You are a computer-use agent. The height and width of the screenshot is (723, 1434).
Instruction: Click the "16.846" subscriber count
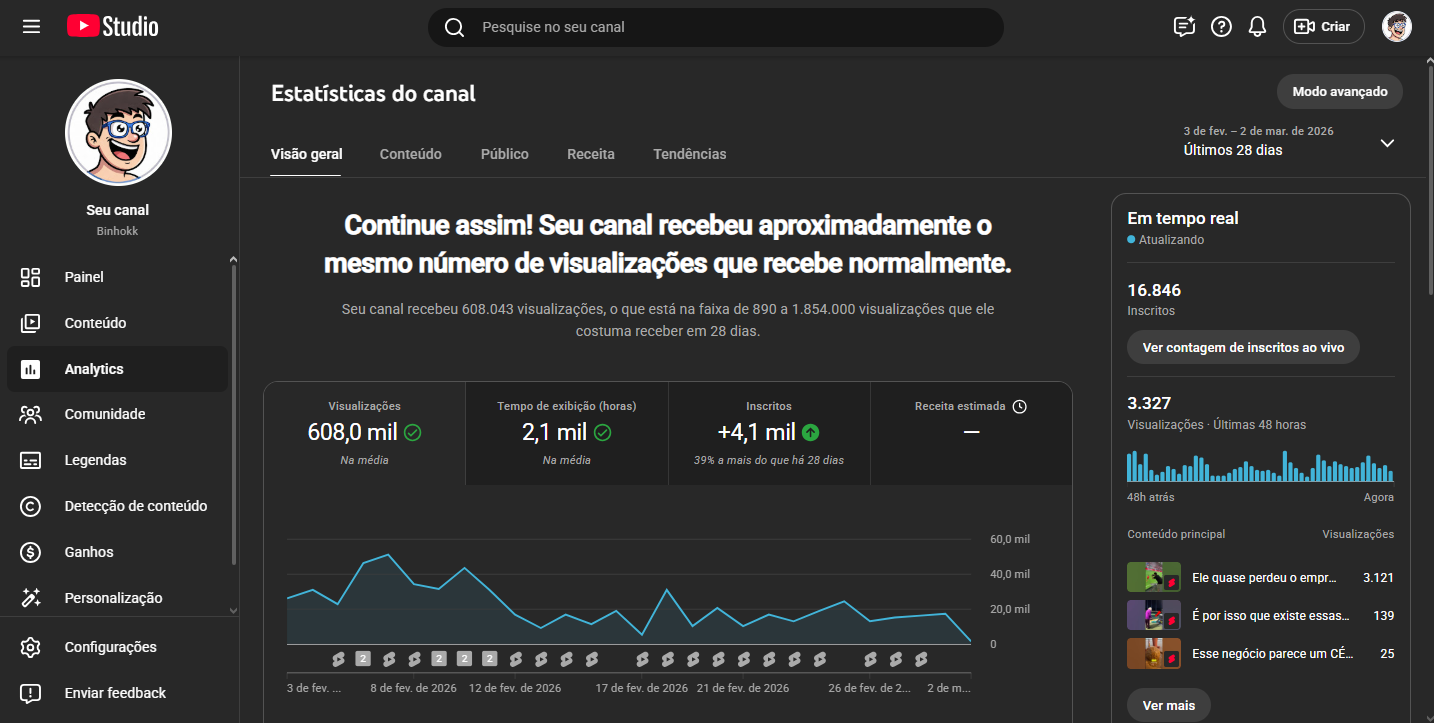tap(1154, 290)
